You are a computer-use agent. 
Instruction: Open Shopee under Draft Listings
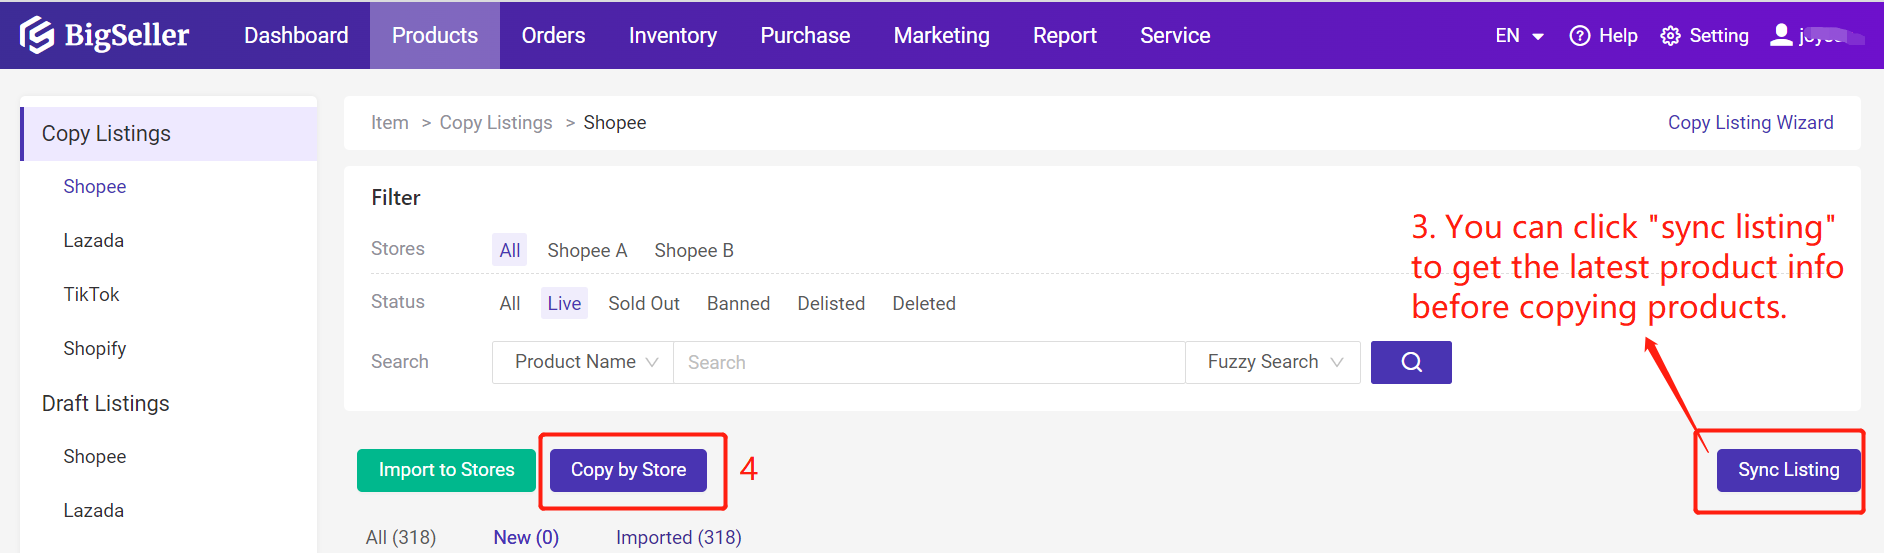[95, 457]
